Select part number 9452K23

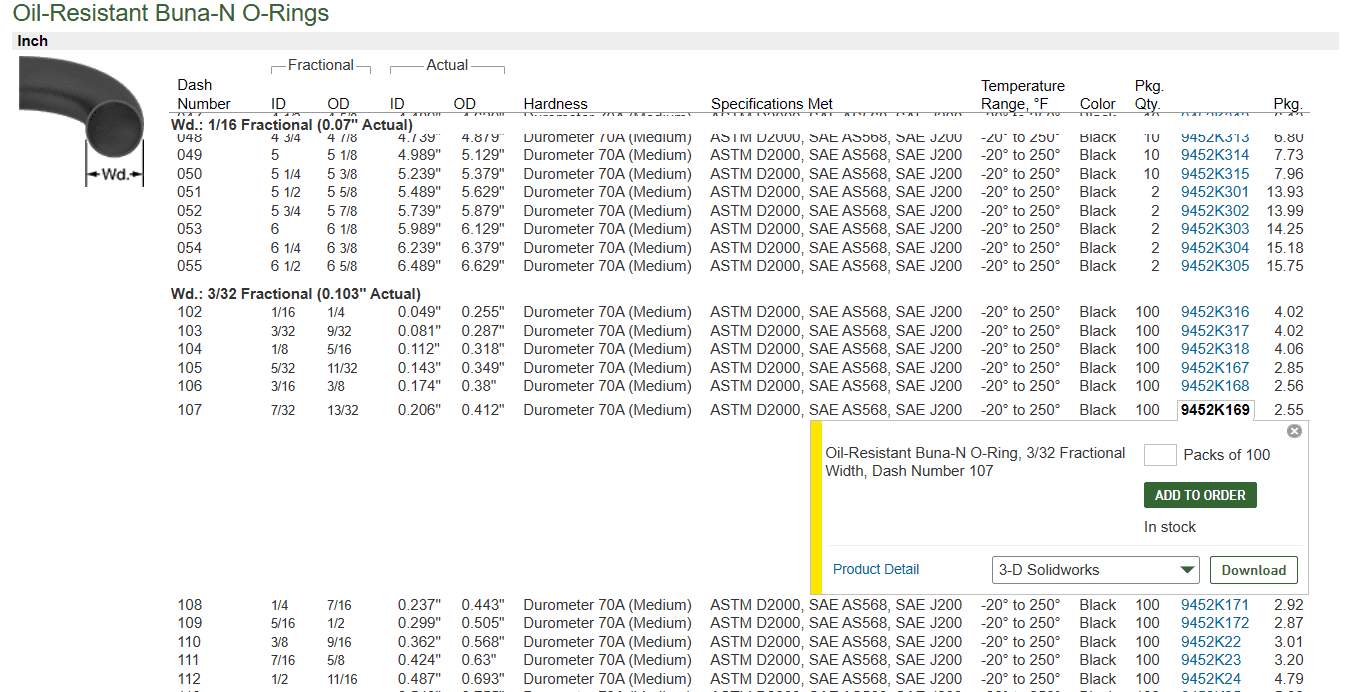pyautogui.click(x=1210, y=660)
